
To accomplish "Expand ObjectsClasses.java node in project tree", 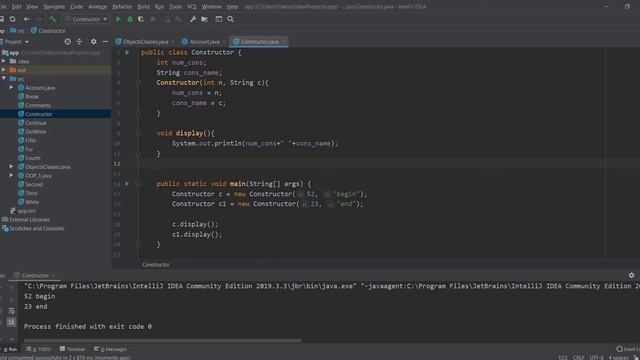I will click(x=11, y=167).
